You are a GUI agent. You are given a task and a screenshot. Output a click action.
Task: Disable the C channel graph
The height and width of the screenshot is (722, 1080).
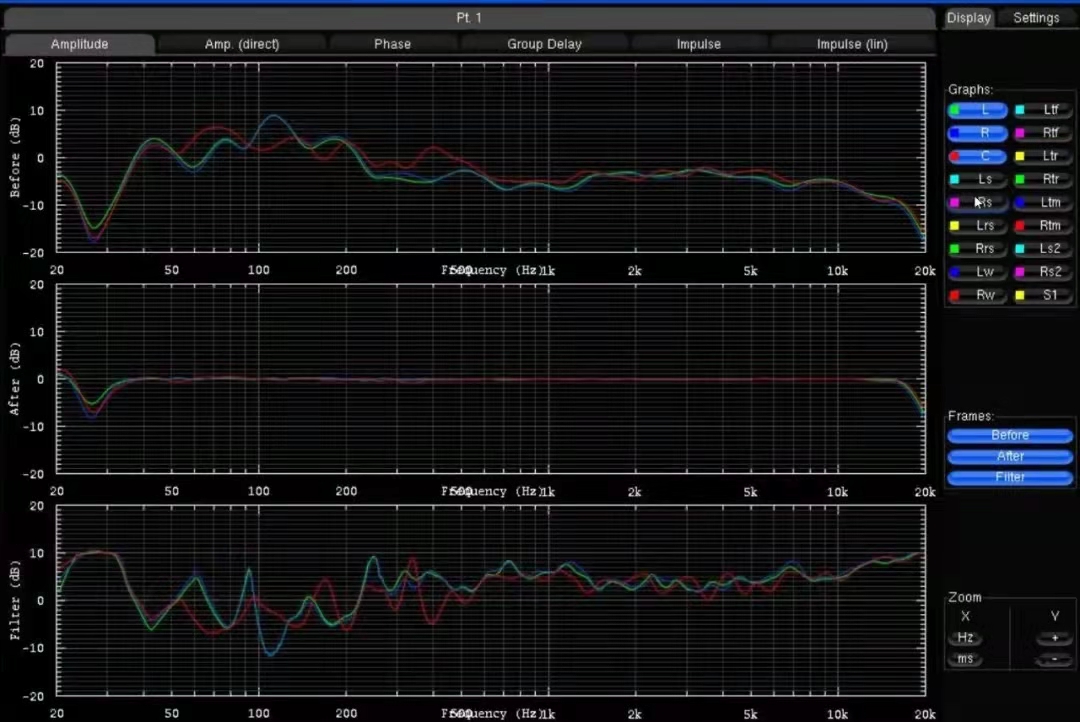pos(978,156)
